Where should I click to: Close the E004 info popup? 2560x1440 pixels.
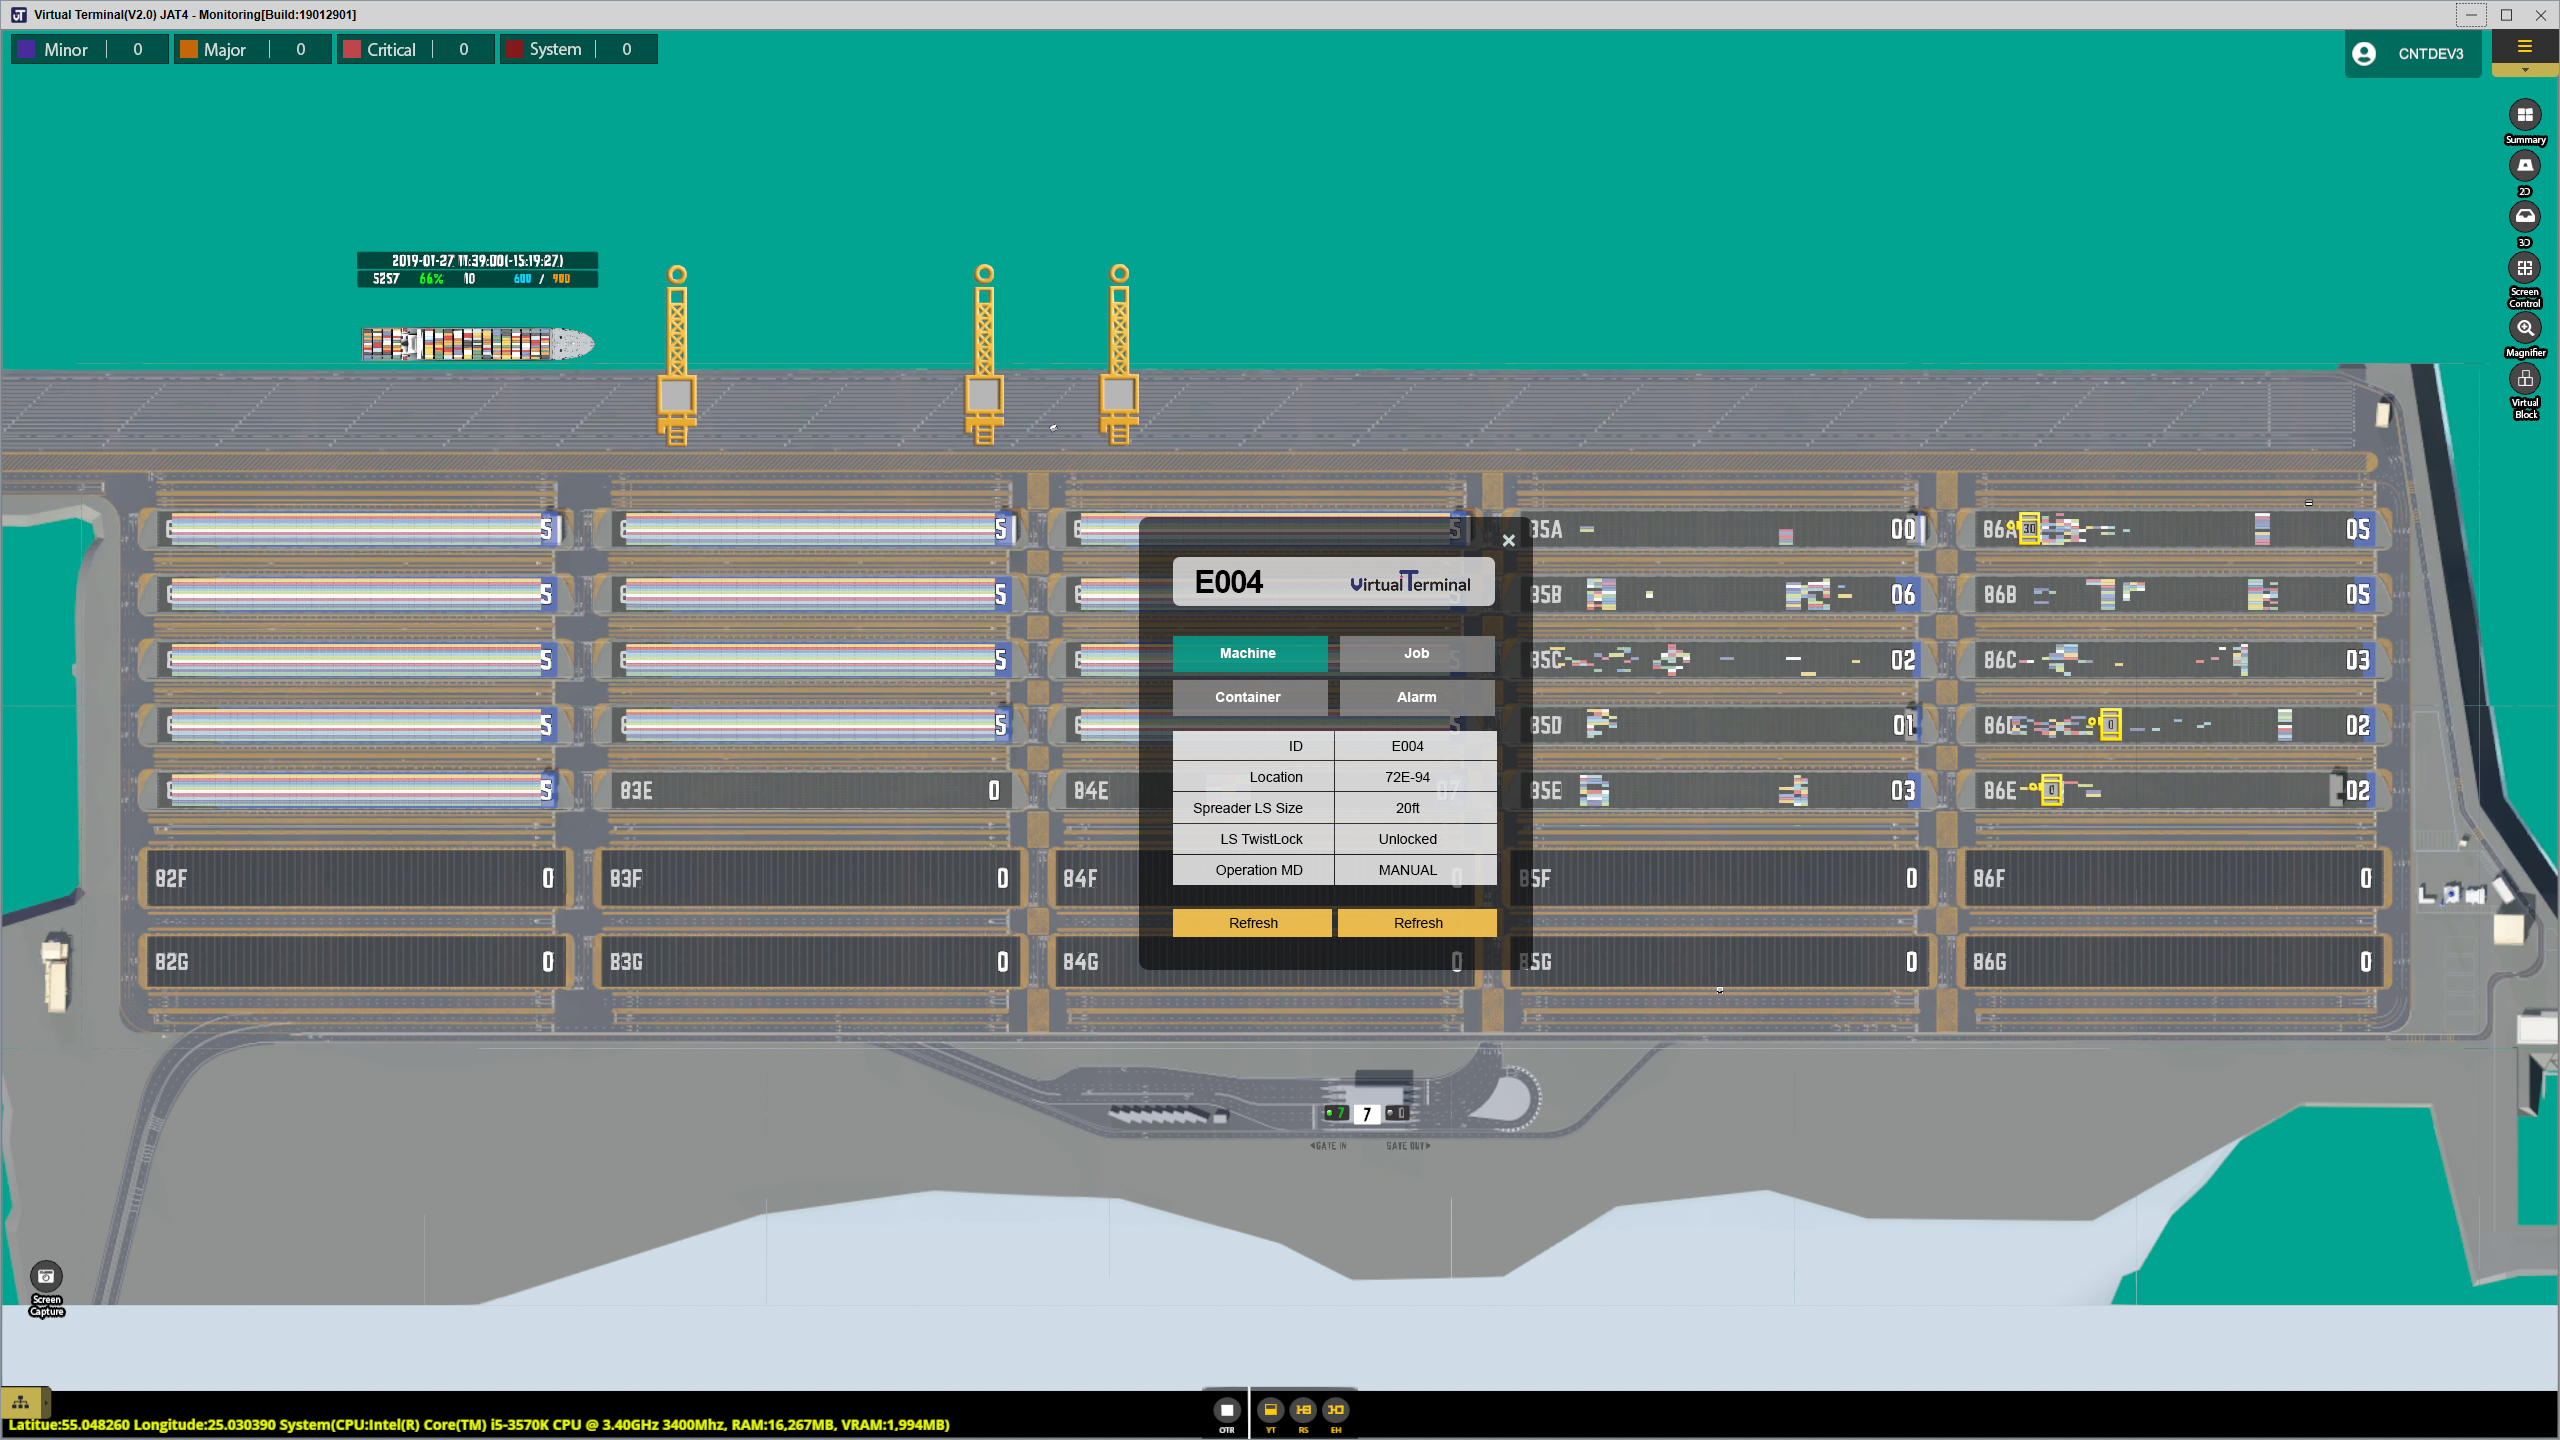[x=1508, y=541]
